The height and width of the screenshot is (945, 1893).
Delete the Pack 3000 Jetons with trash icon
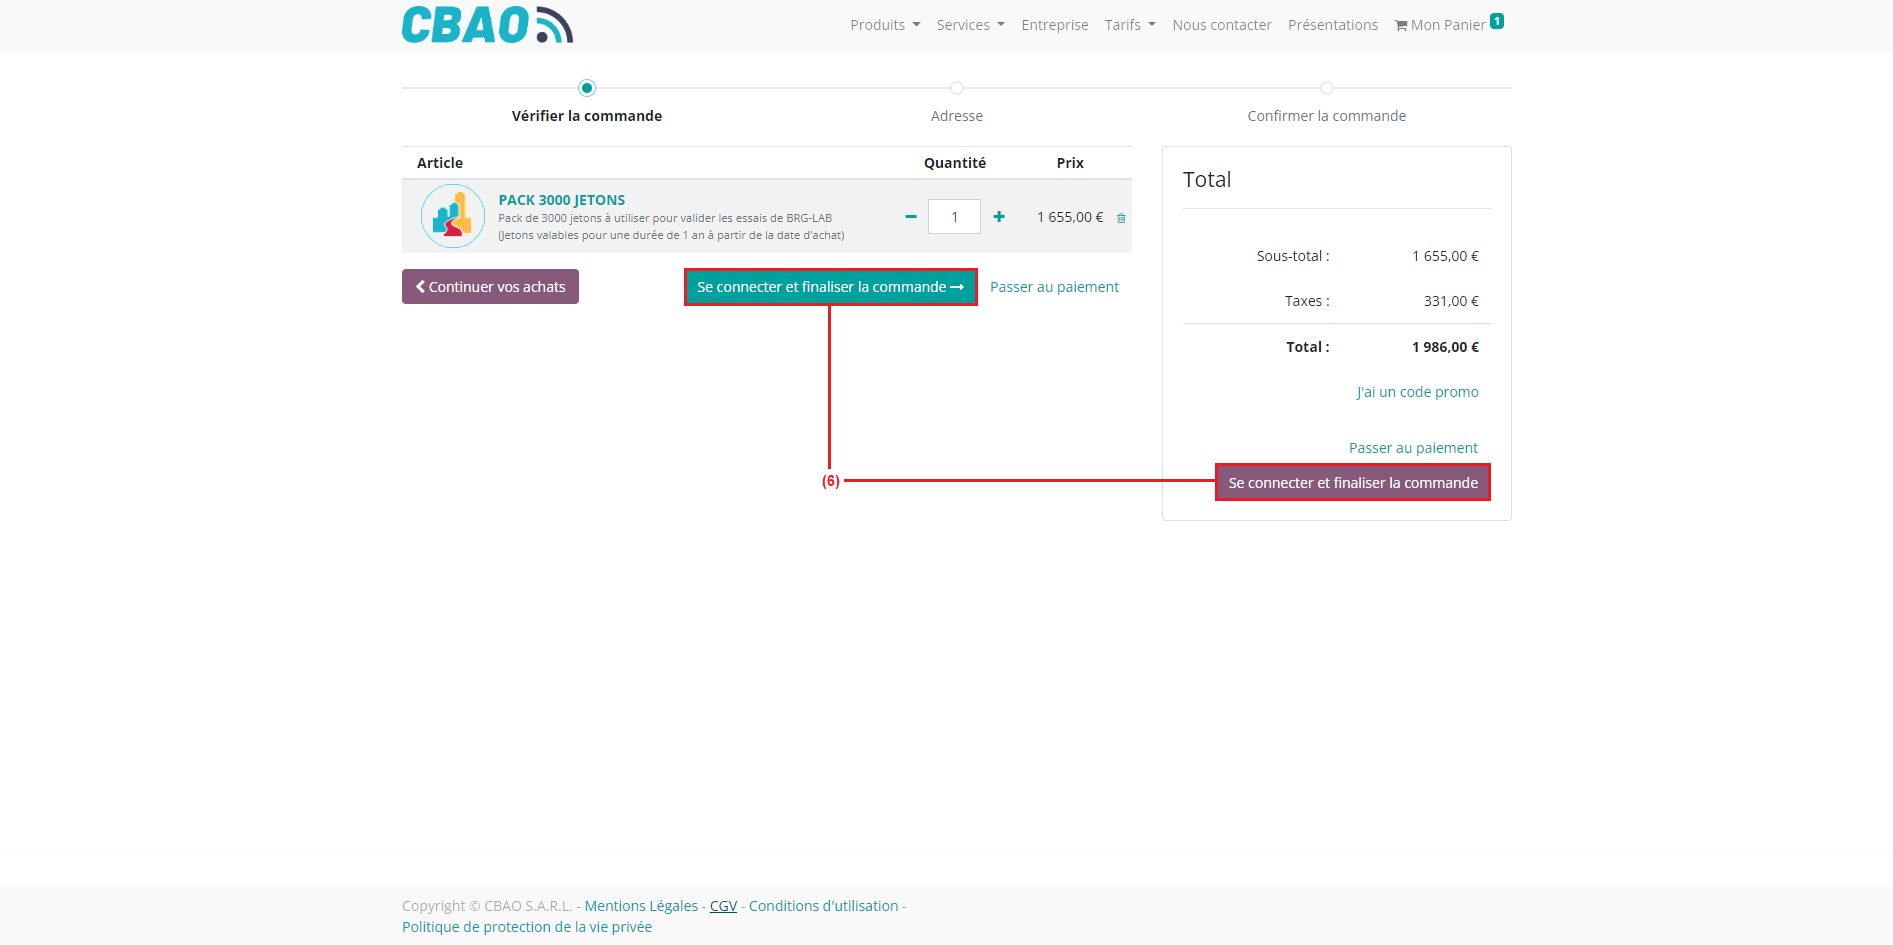1121,218
